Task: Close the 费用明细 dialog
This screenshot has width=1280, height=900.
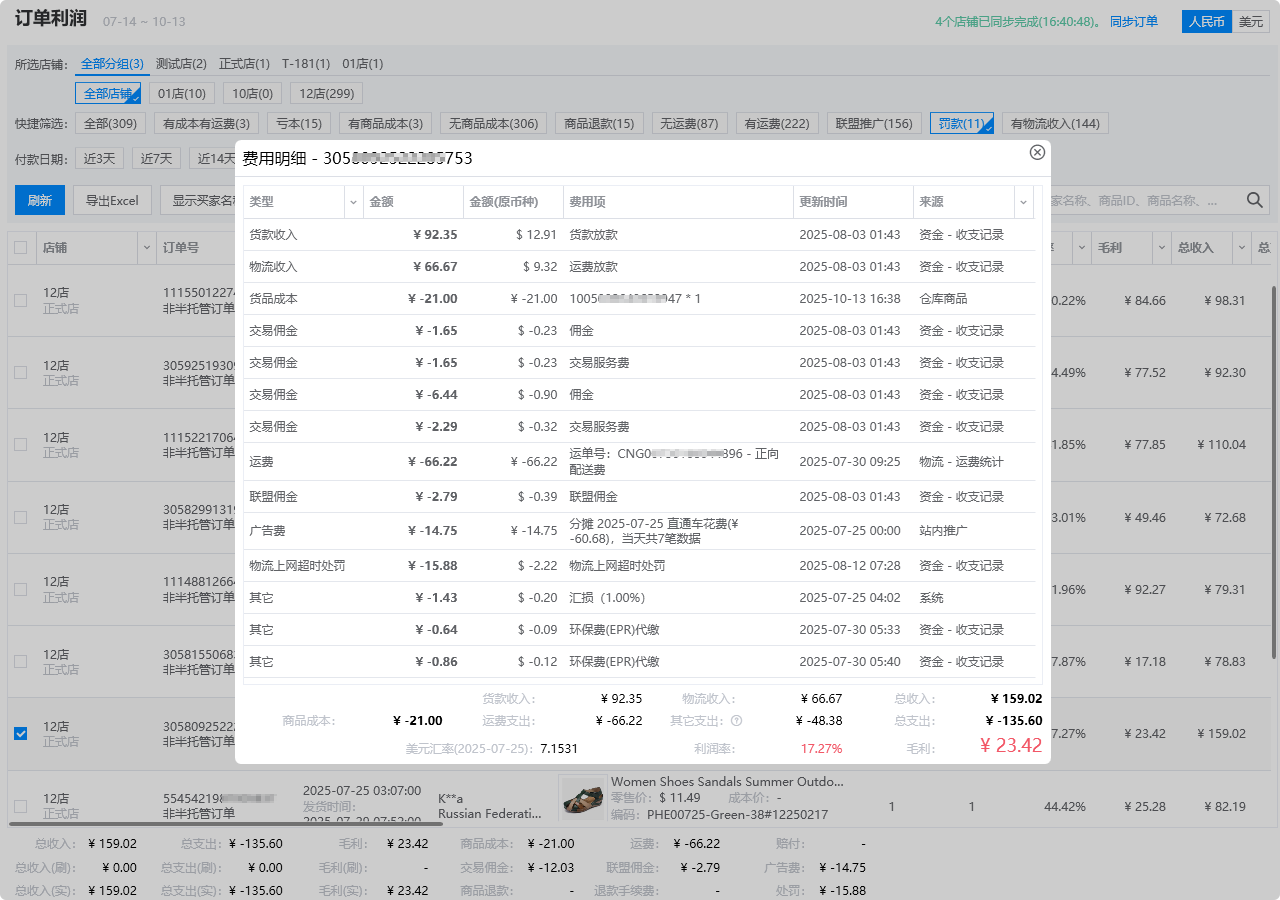Action: 1037,152
